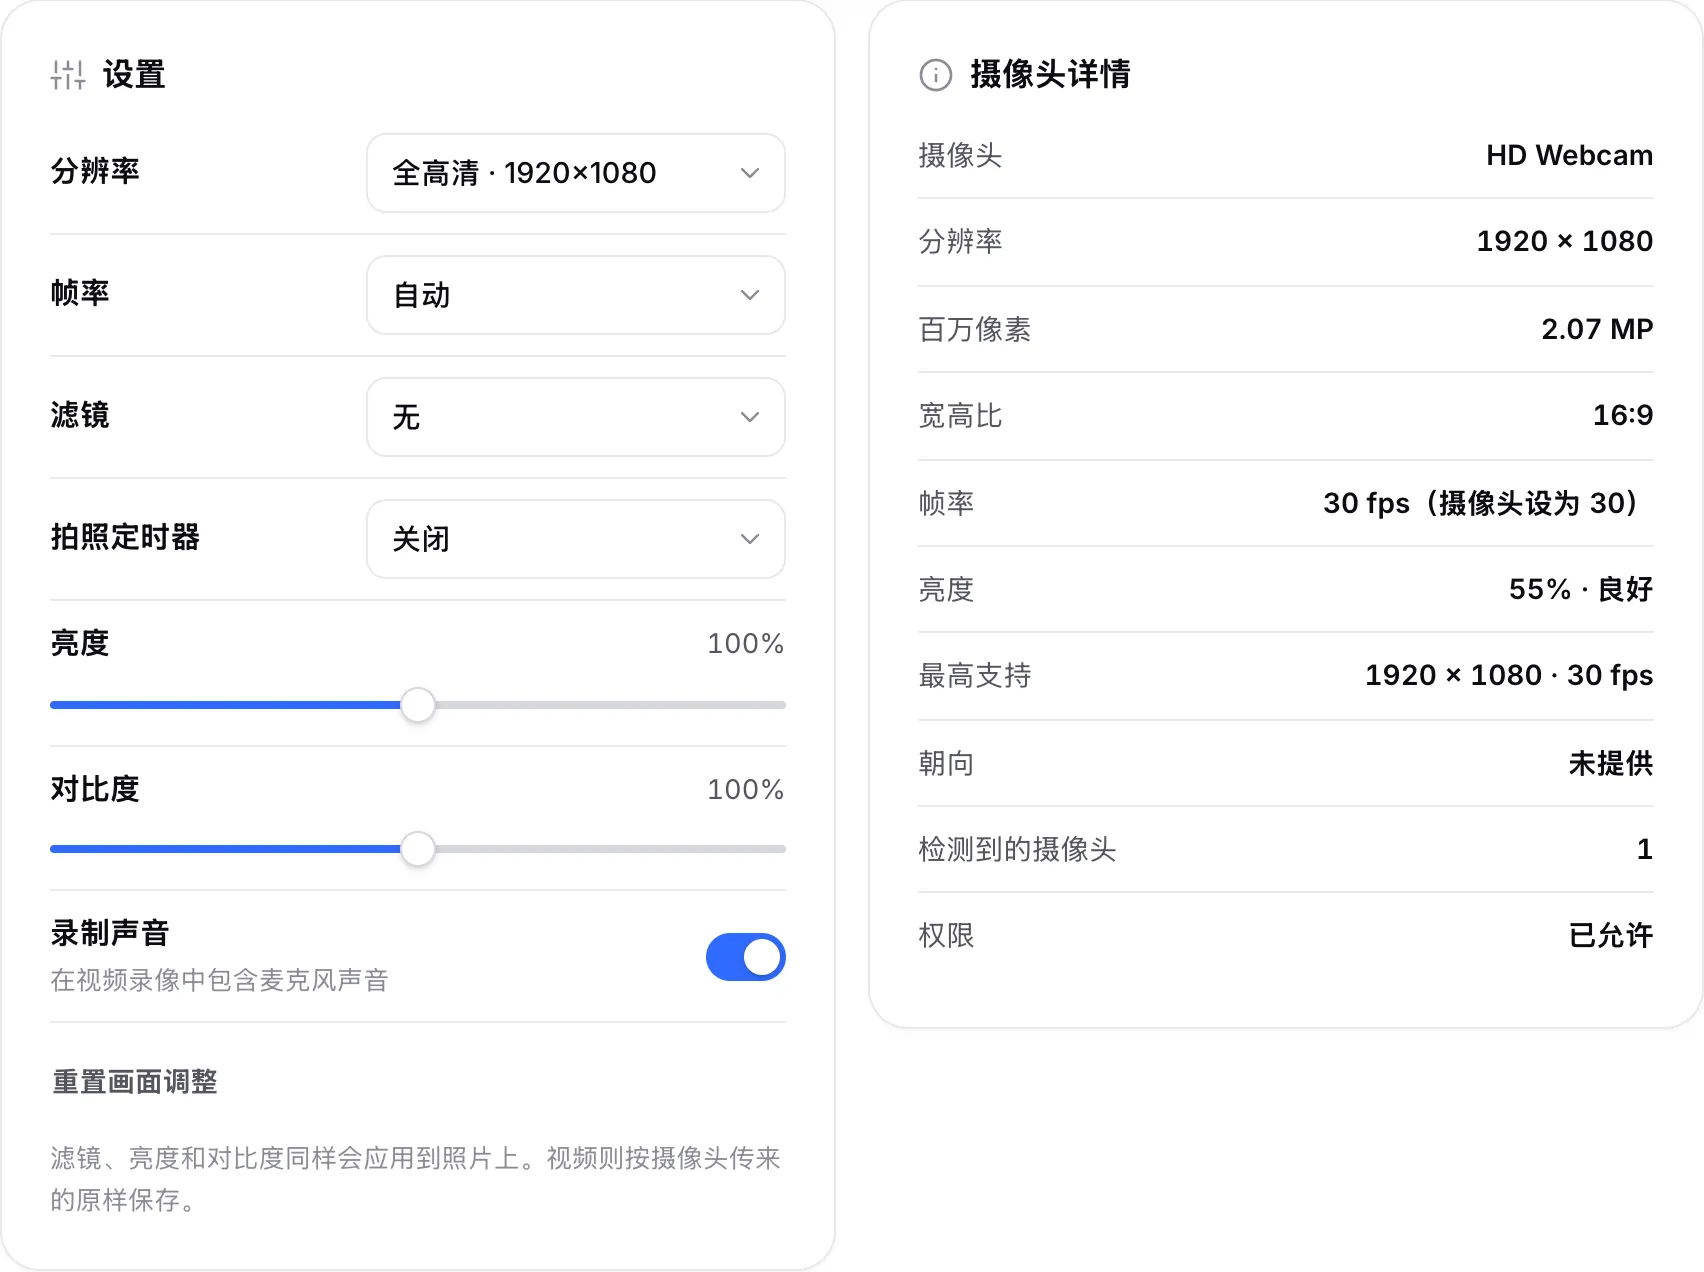
Task: Toggle the 录制声音 switch off
Action: tap(746, 957)
